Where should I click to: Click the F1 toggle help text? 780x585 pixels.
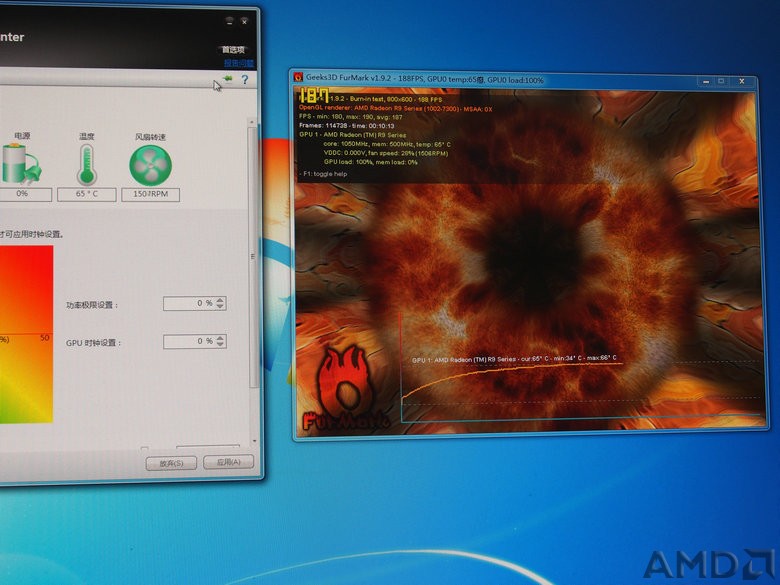(x=324, y=174)
